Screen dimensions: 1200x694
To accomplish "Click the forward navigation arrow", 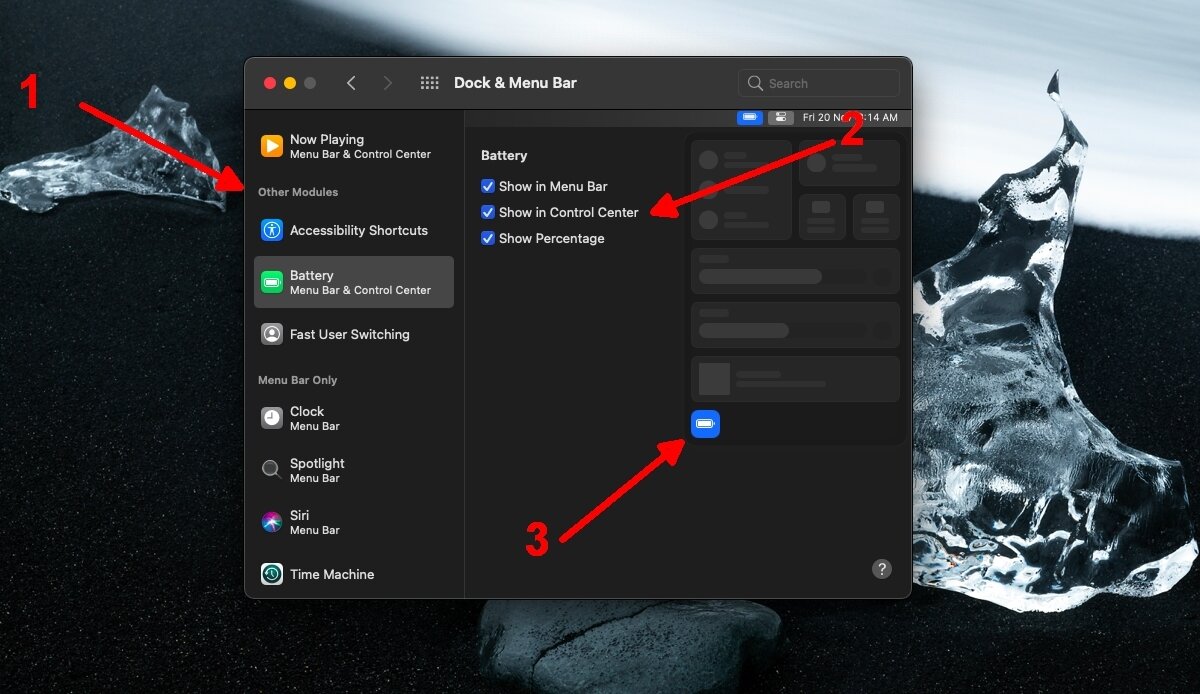I will point(387,83).
